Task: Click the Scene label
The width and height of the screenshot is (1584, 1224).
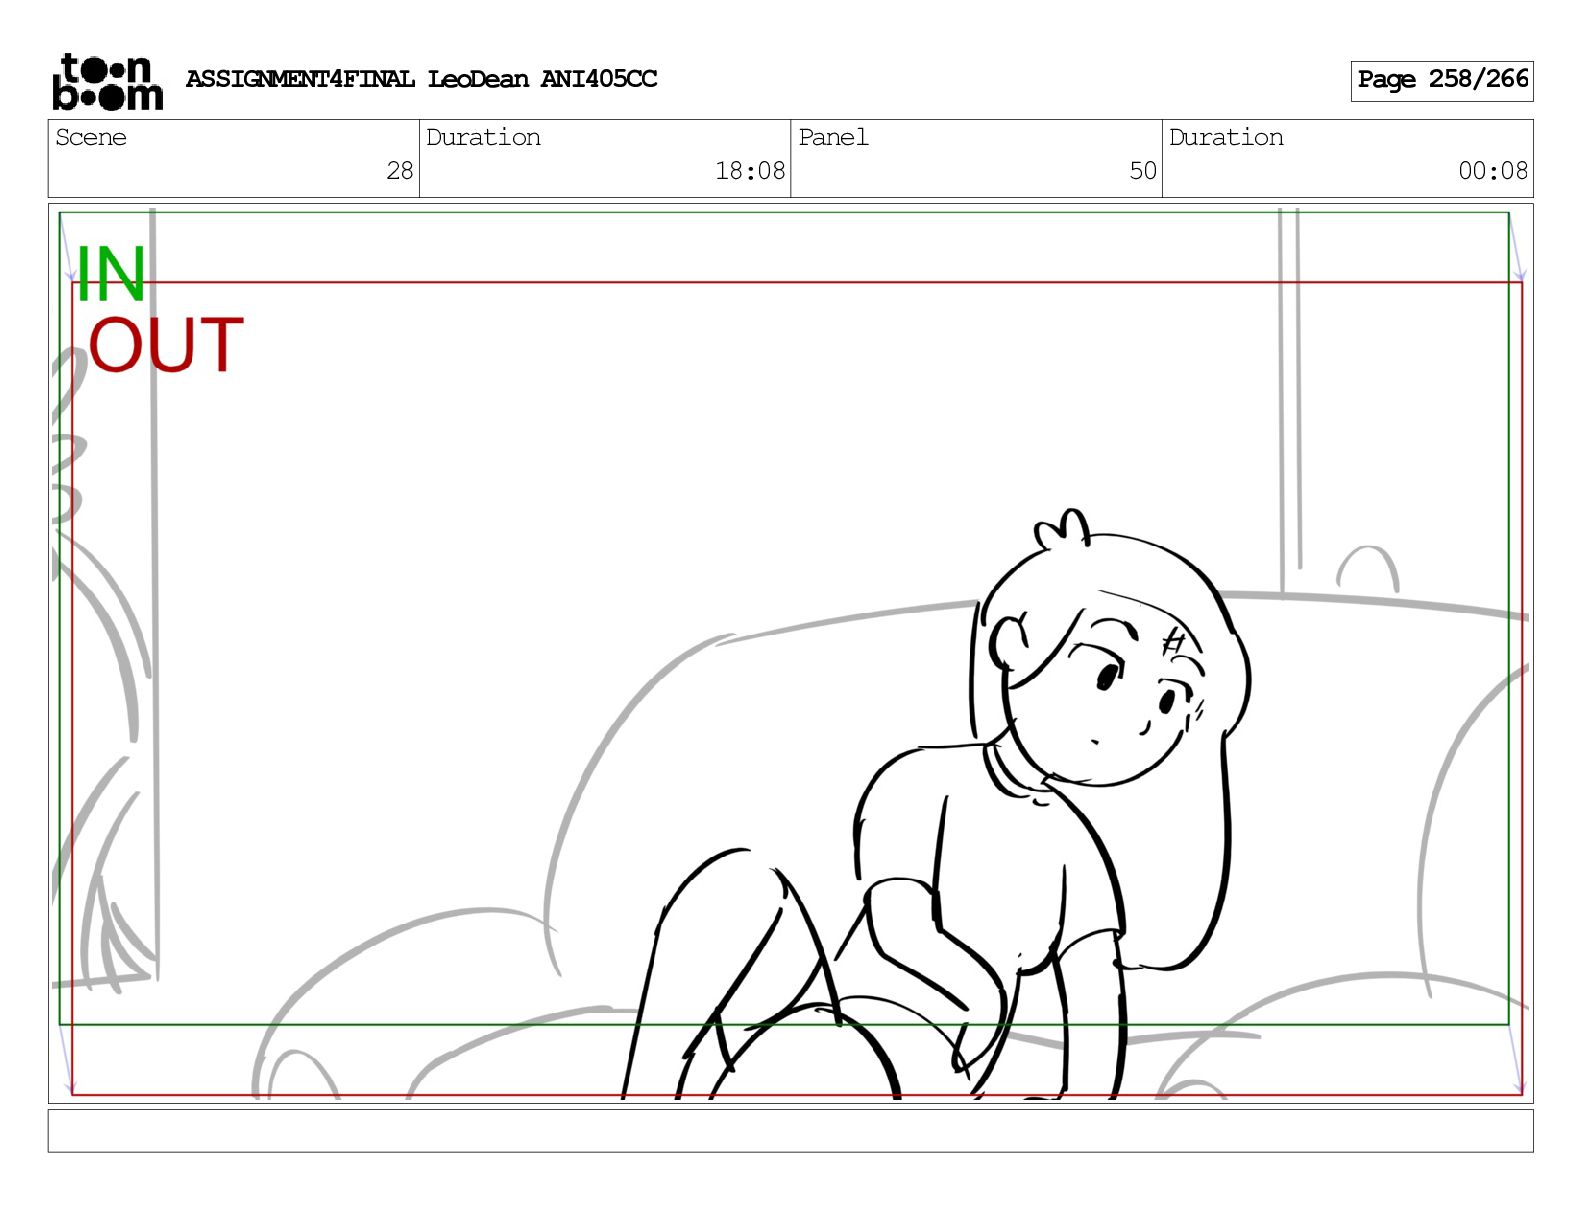Action: point(91,137)
